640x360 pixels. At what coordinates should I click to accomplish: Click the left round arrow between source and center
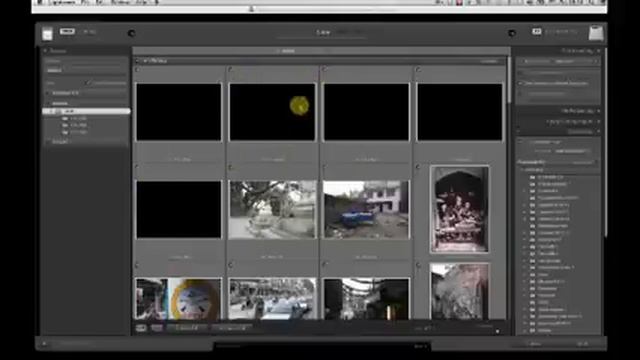click(x=131, y=33)
